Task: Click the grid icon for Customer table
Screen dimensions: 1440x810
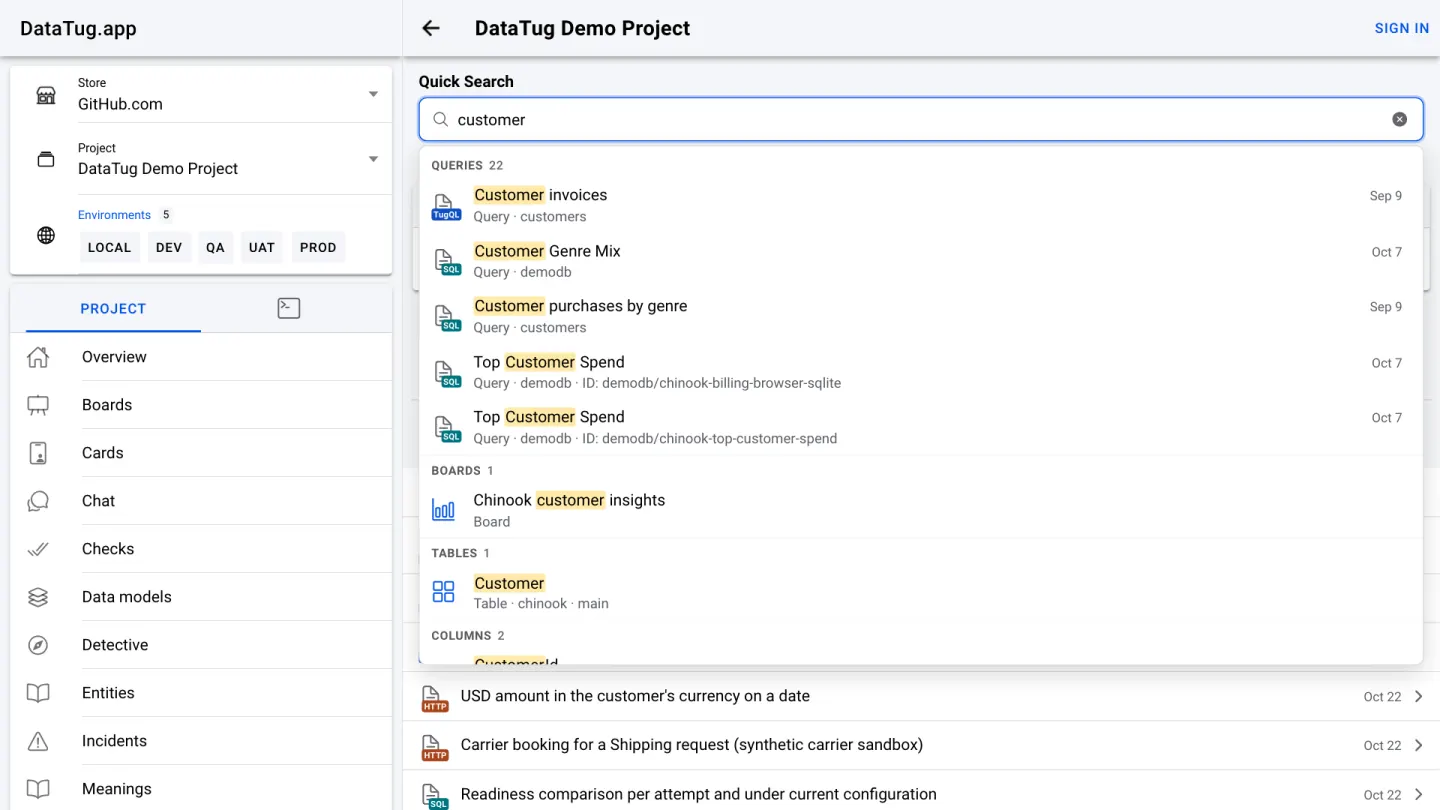Action: tap(443, 592)
